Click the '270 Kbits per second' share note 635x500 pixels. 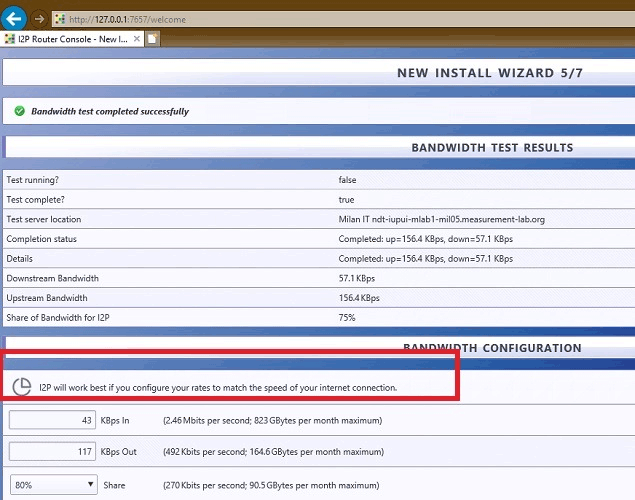[271, 485]
